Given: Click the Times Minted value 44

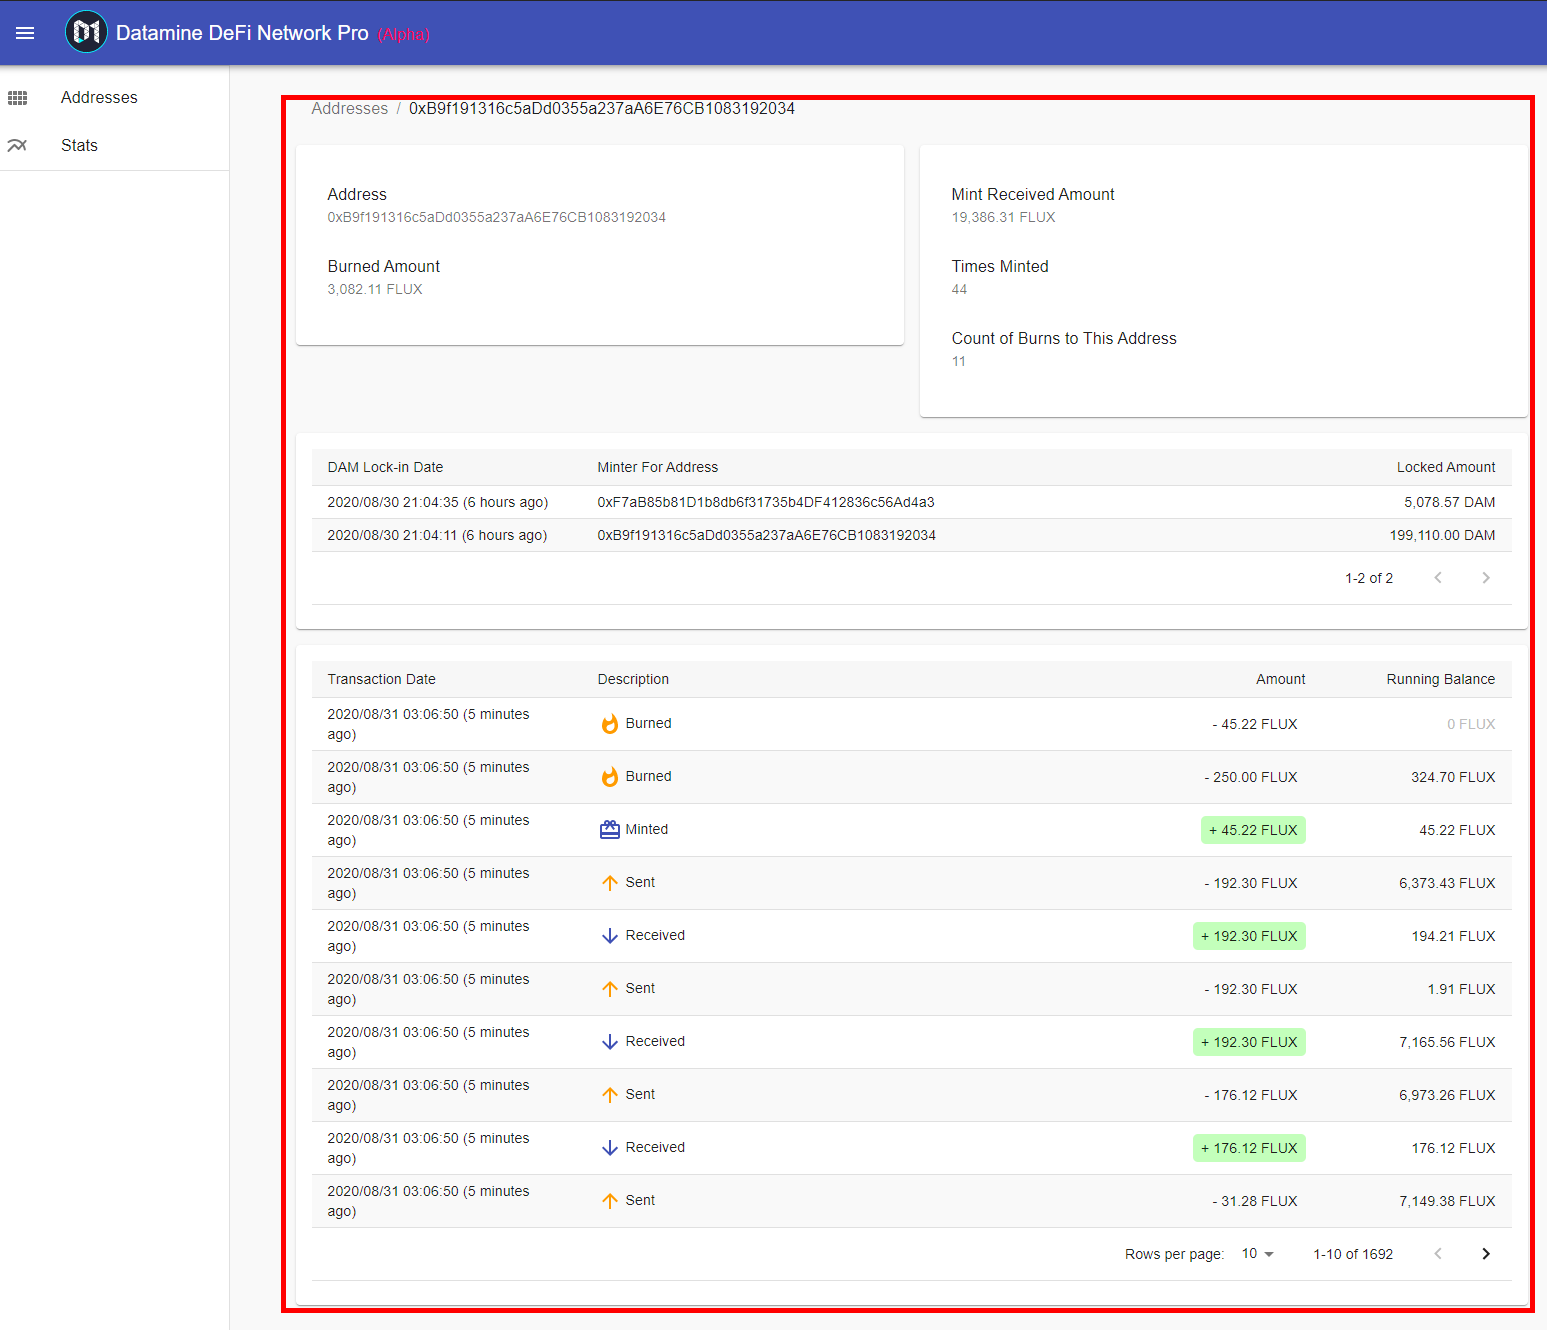Looking at the screenshot, I should pos(959,289).
